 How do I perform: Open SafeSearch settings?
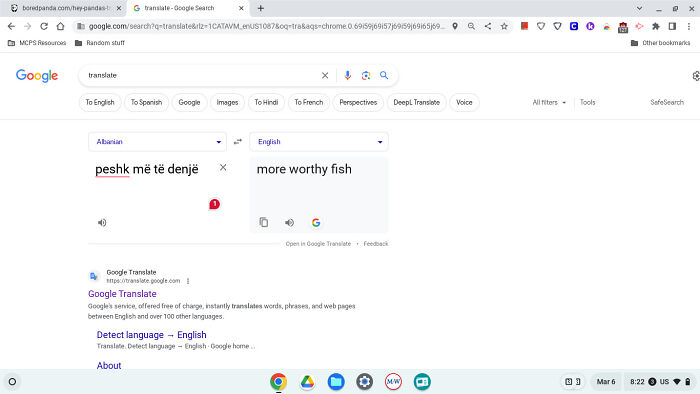[x=667, y=102]
